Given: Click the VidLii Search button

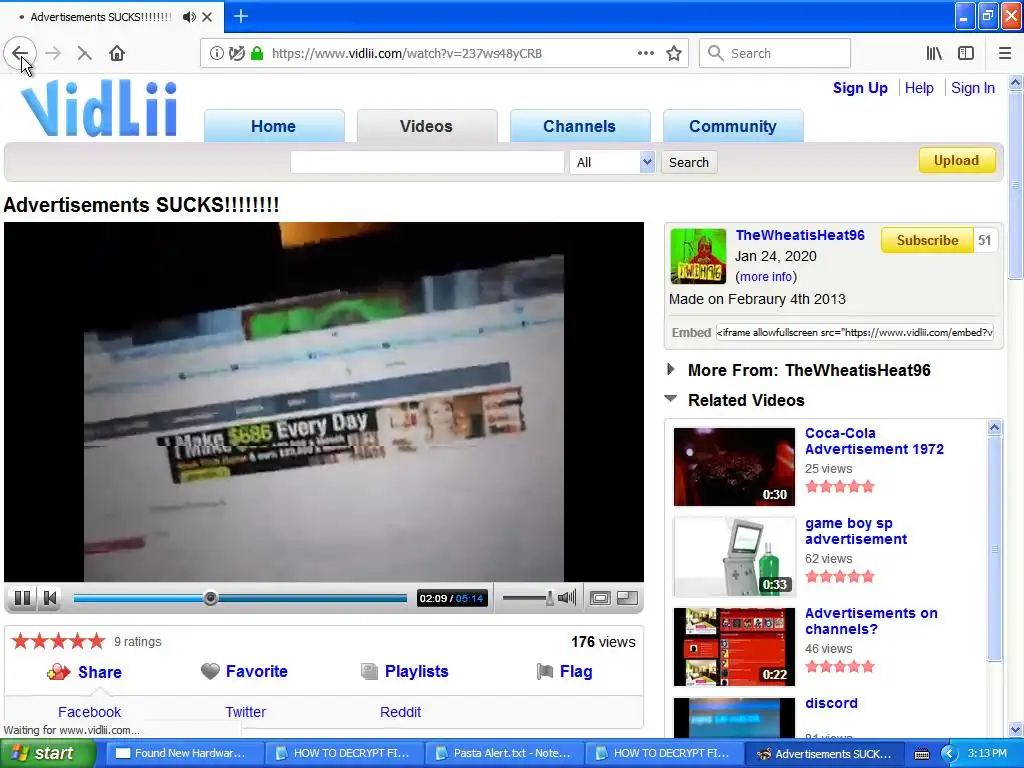Looking at the screenshot, I should (689, 162).
